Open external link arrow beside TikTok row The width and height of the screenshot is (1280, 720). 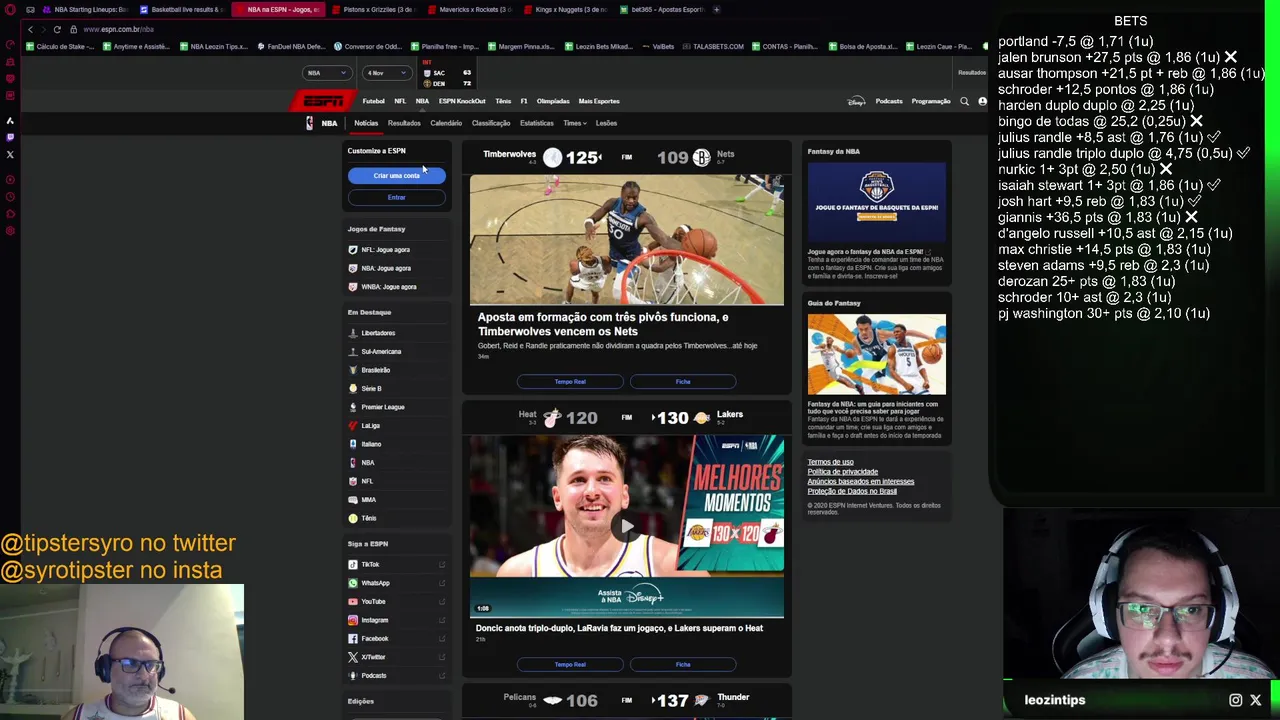[442, 565]
